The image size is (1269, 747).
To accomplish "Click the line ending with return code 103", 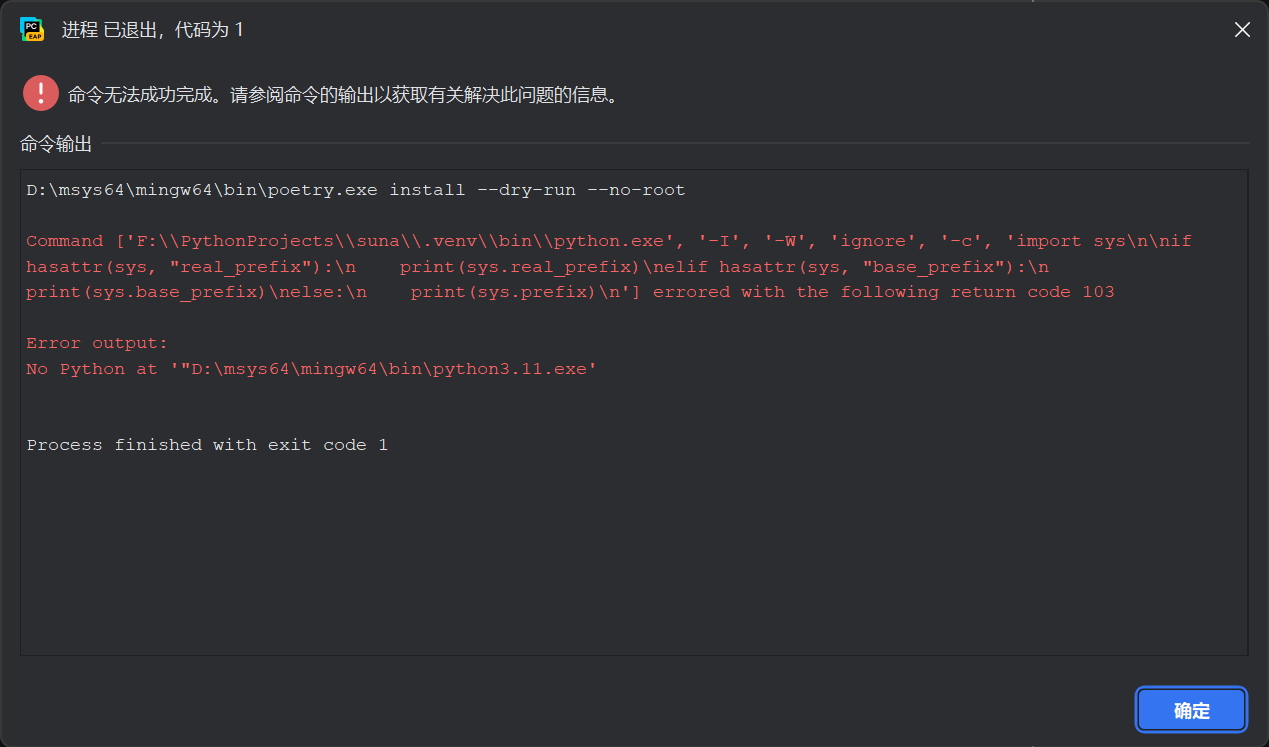I will (570, 292).
